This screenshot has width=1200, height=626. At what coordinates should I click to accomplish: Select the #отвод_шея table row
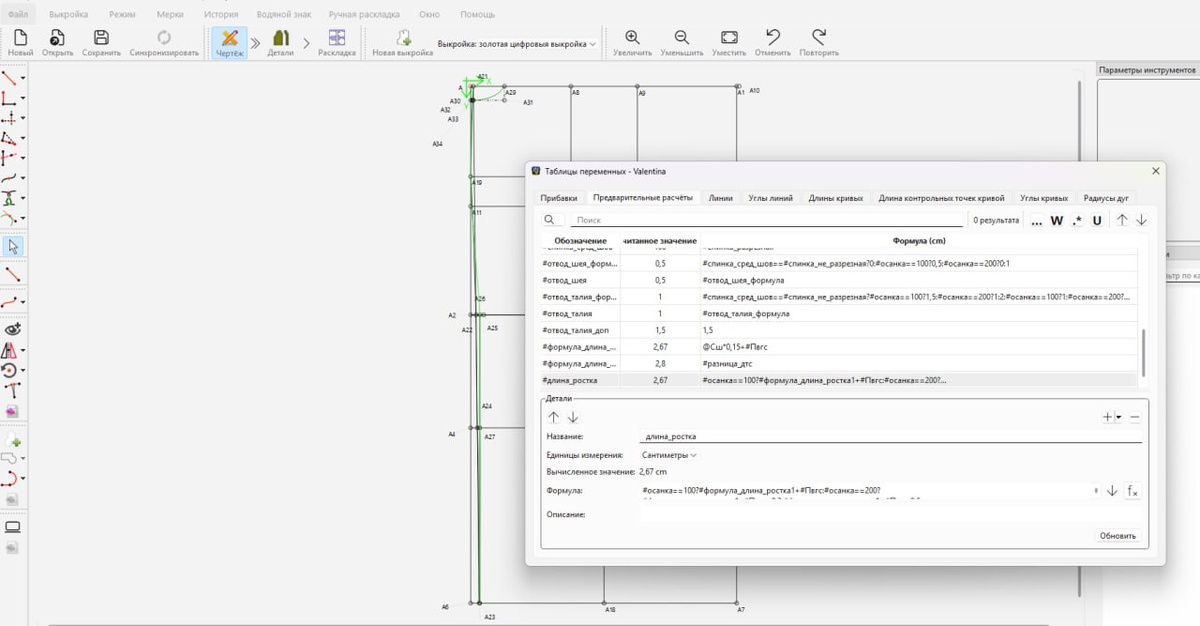click(838, 280)
